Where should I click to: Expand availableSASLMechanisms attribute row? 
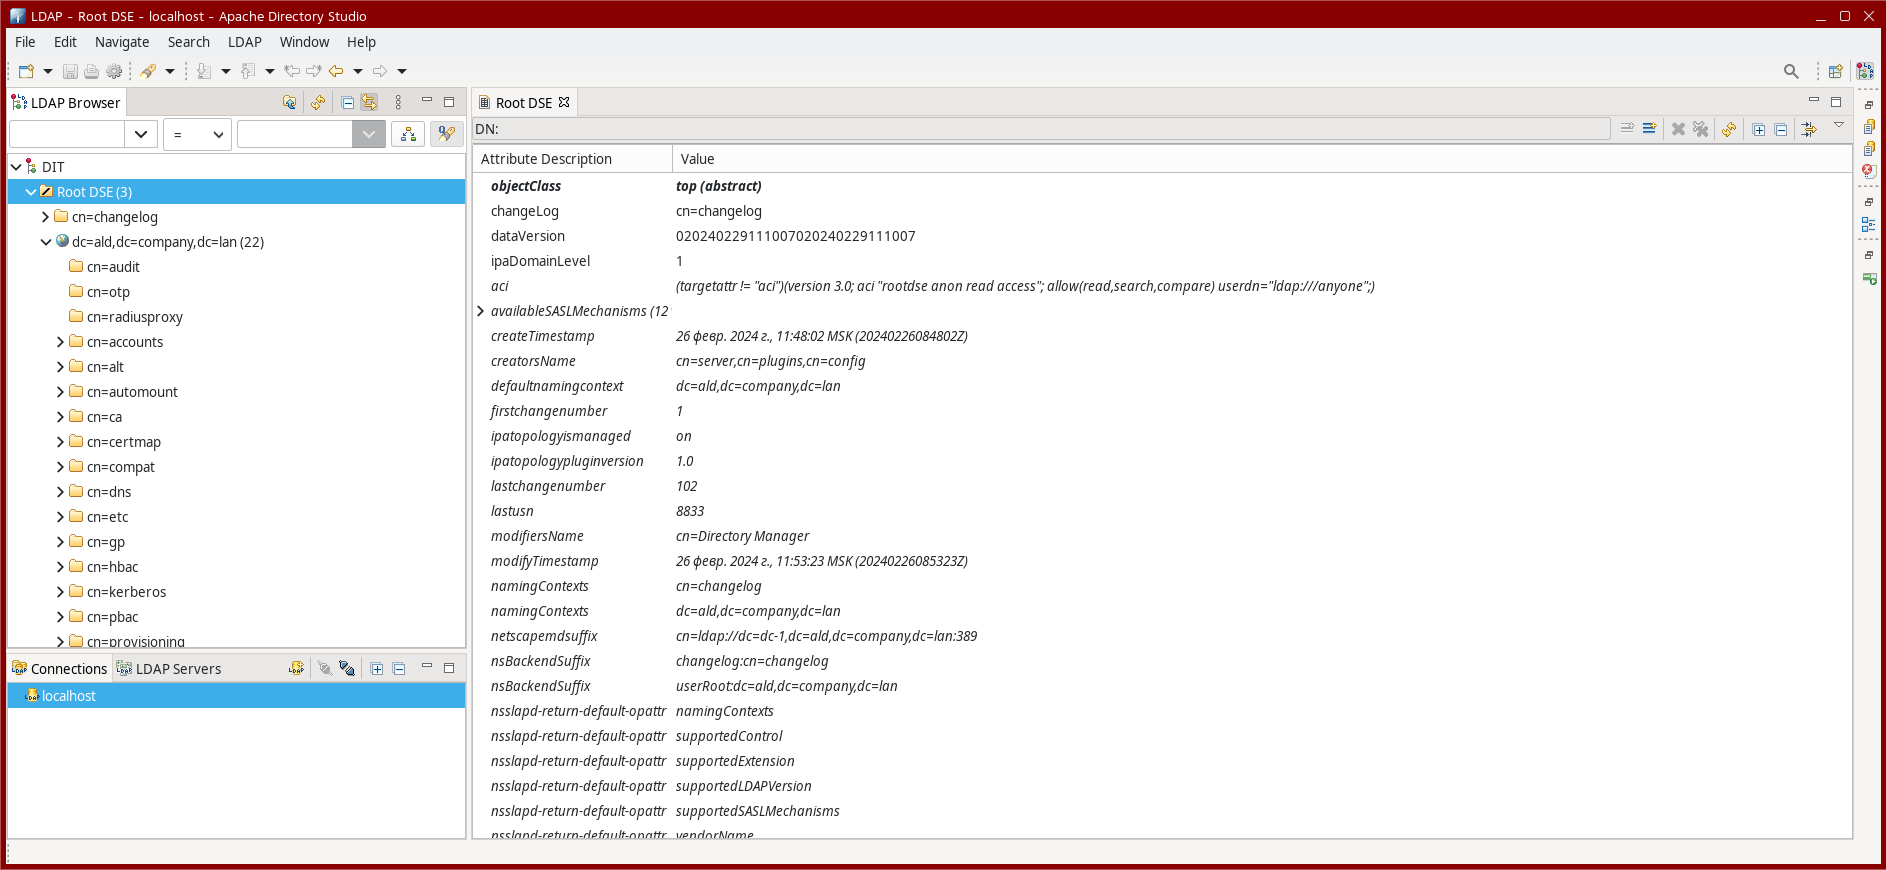click(481, 311)
